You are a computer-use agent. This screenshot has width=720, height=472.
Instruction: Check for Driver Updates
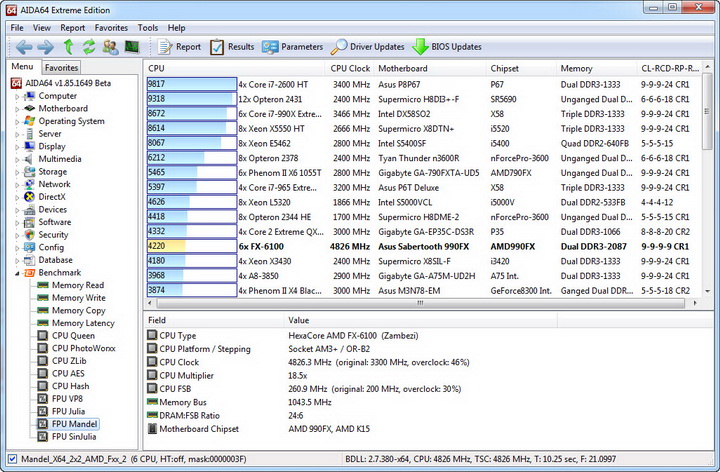coord(367,47)
